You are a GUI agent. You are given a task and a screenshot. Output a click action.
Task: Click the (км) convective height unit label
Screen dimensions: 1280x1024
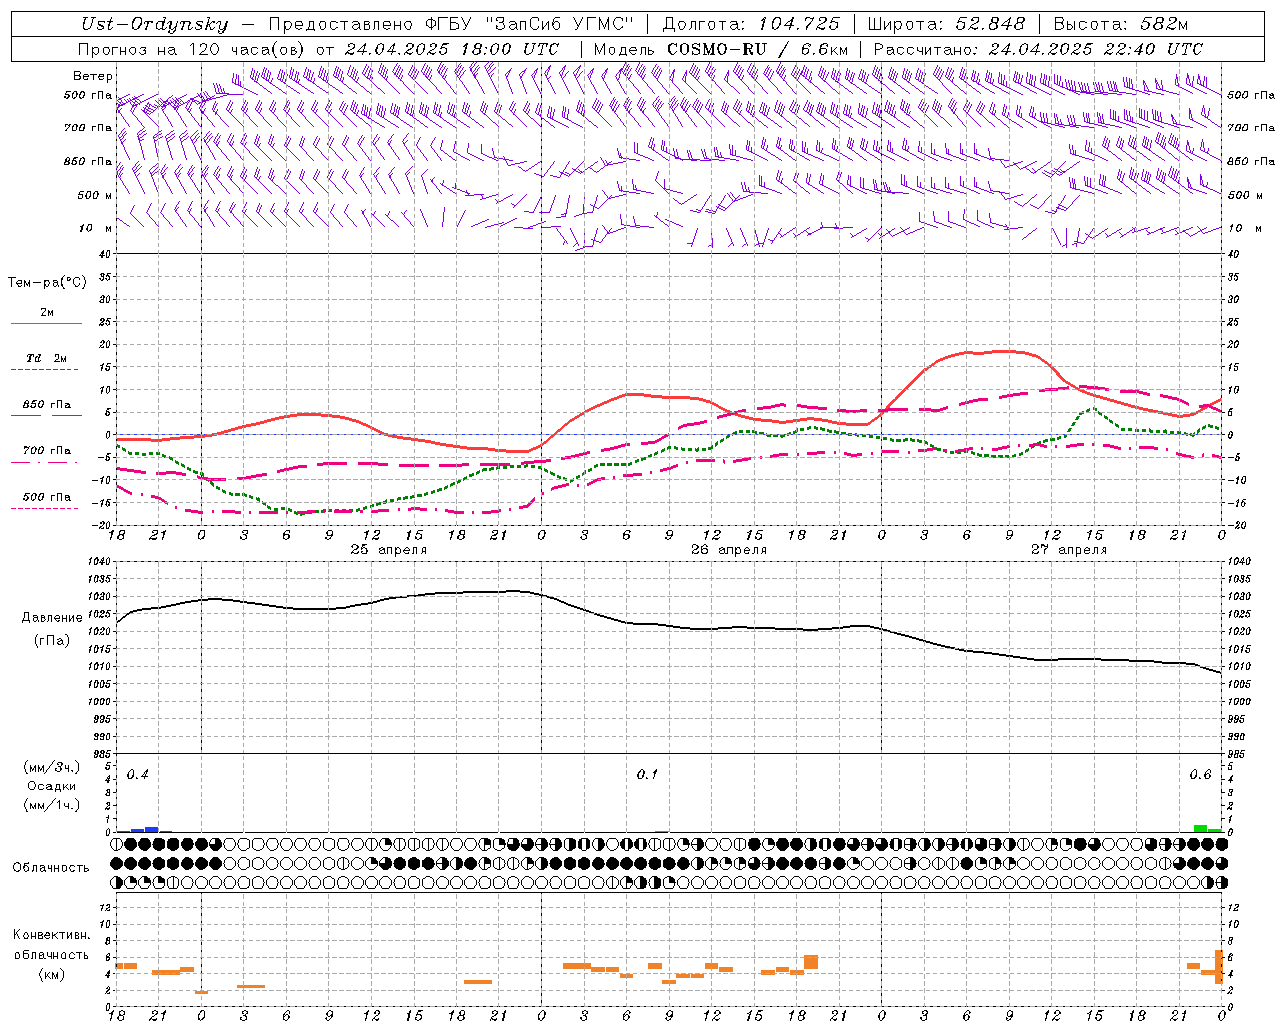[51, 974]
